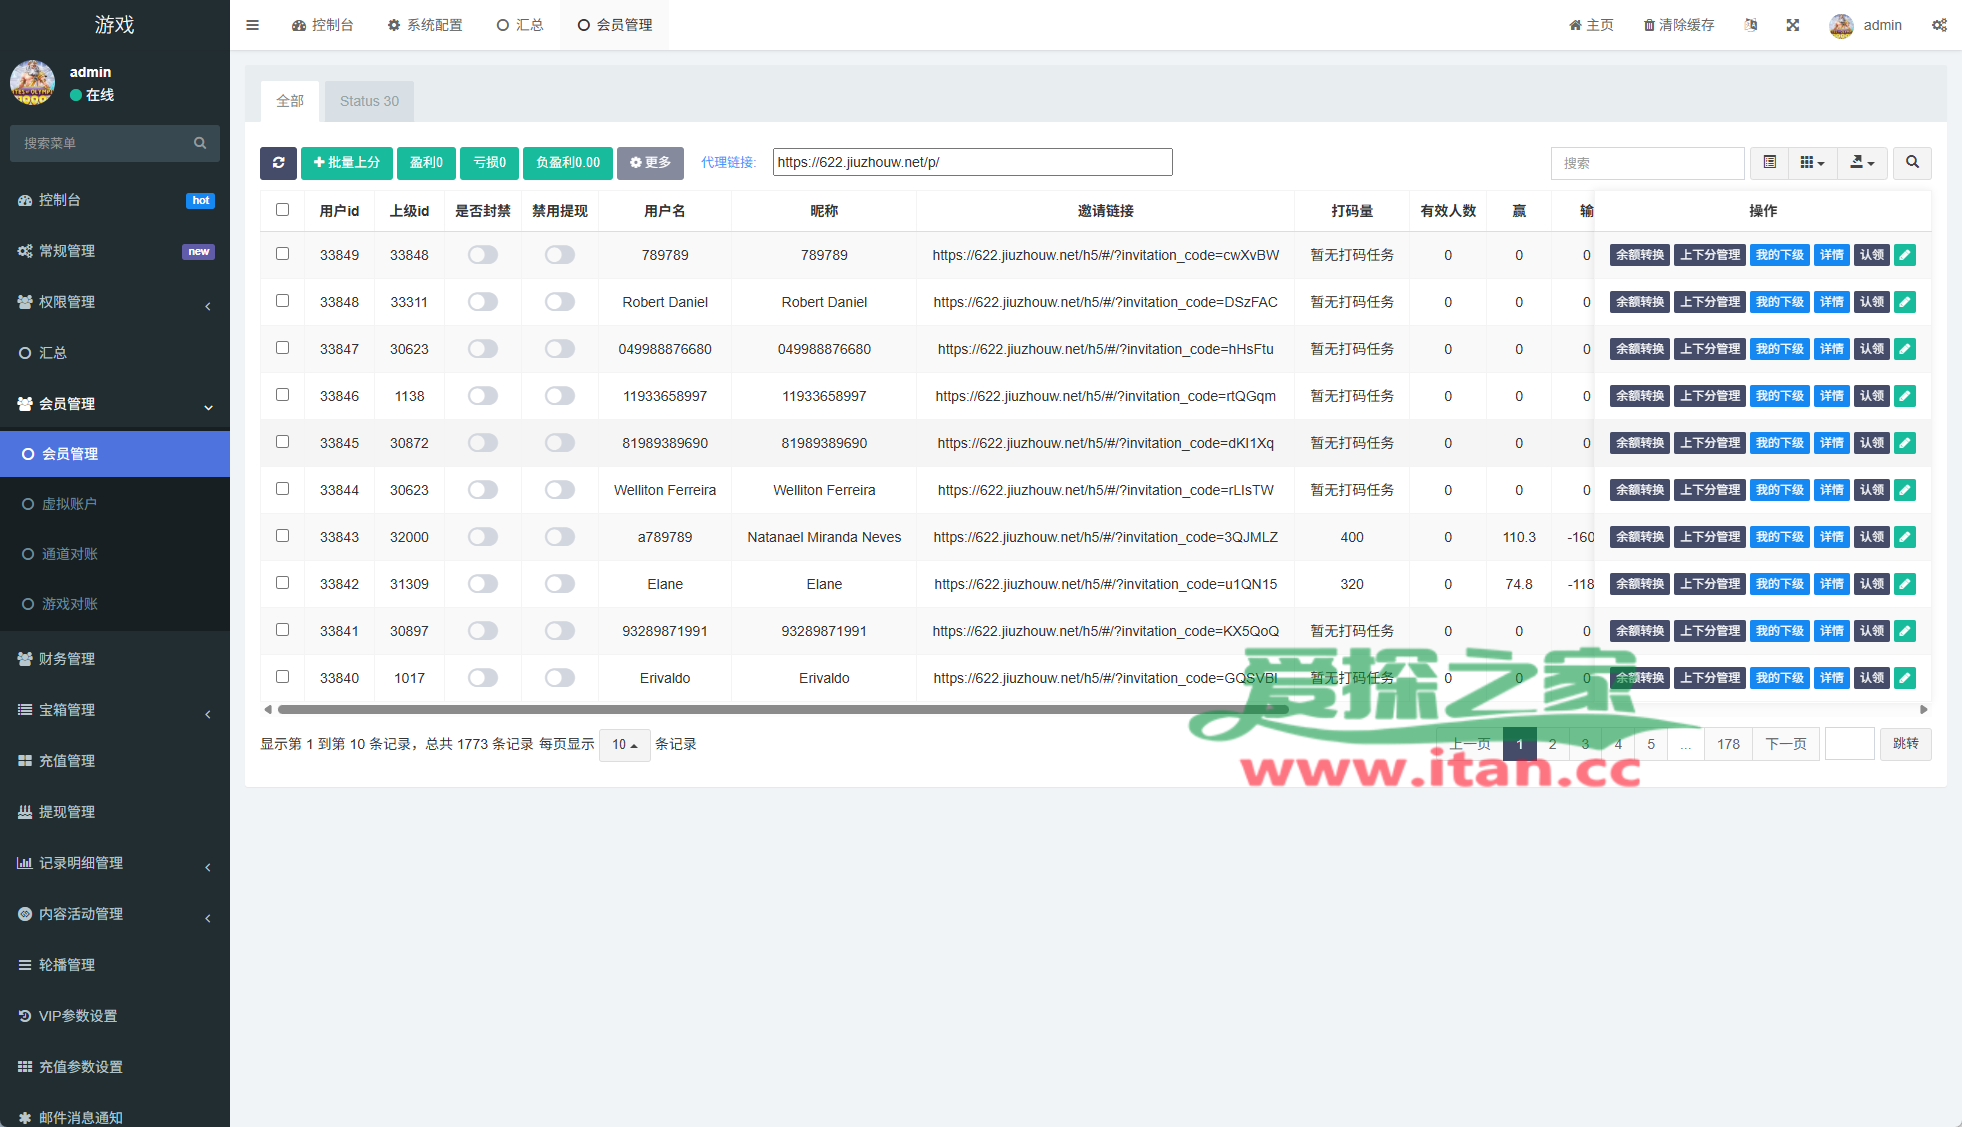The height and width of the screenshot is (1127, 1962).
Task: Open 常规管理 in sidebar
Action: 115,251
